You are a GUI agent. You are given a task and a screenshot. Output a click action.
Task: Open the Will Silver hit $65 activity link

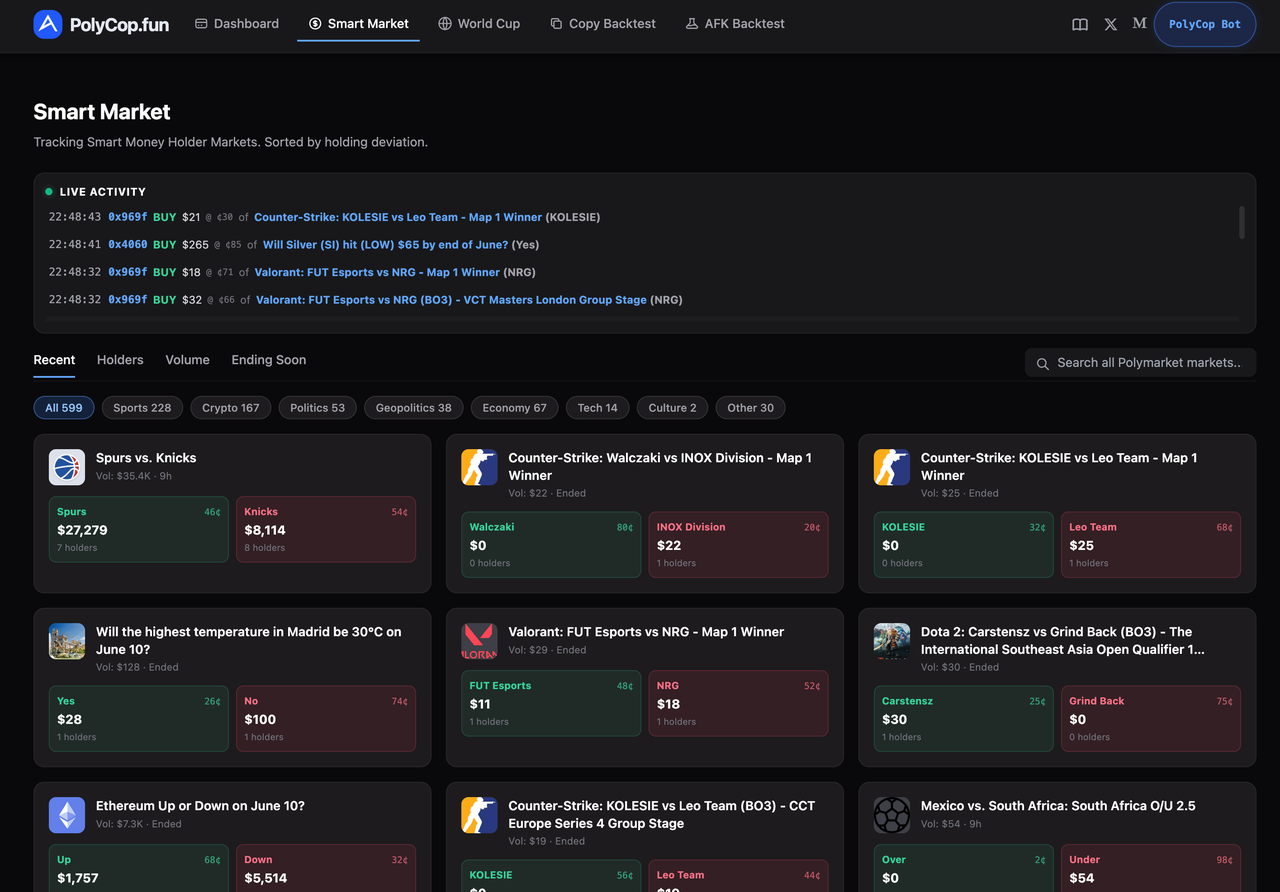point(385,245)
